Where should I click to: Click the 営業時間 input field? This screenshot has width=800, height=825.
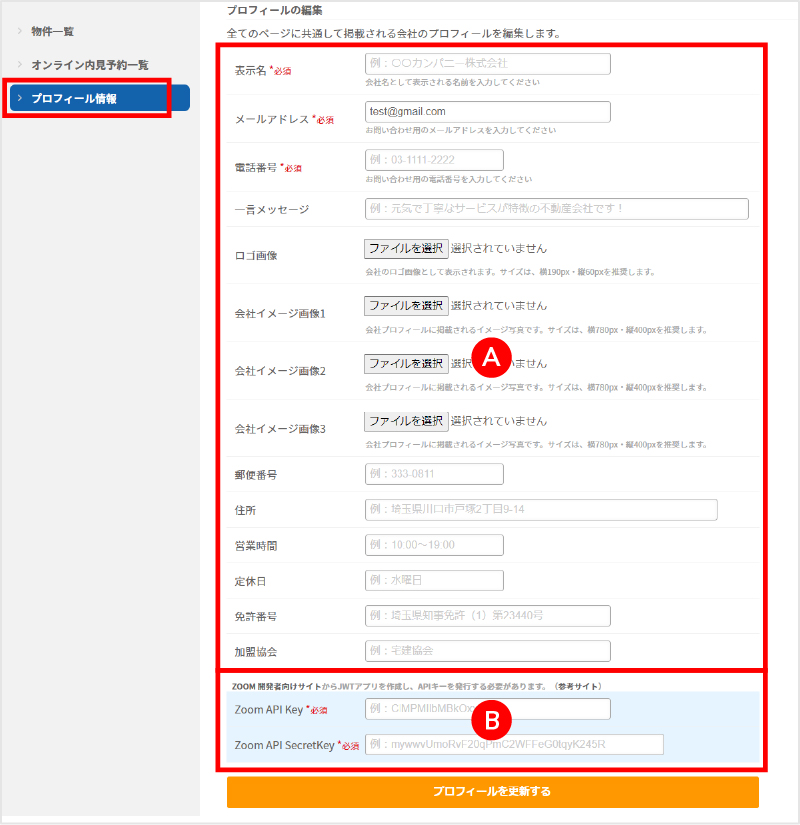coord(434,545)
